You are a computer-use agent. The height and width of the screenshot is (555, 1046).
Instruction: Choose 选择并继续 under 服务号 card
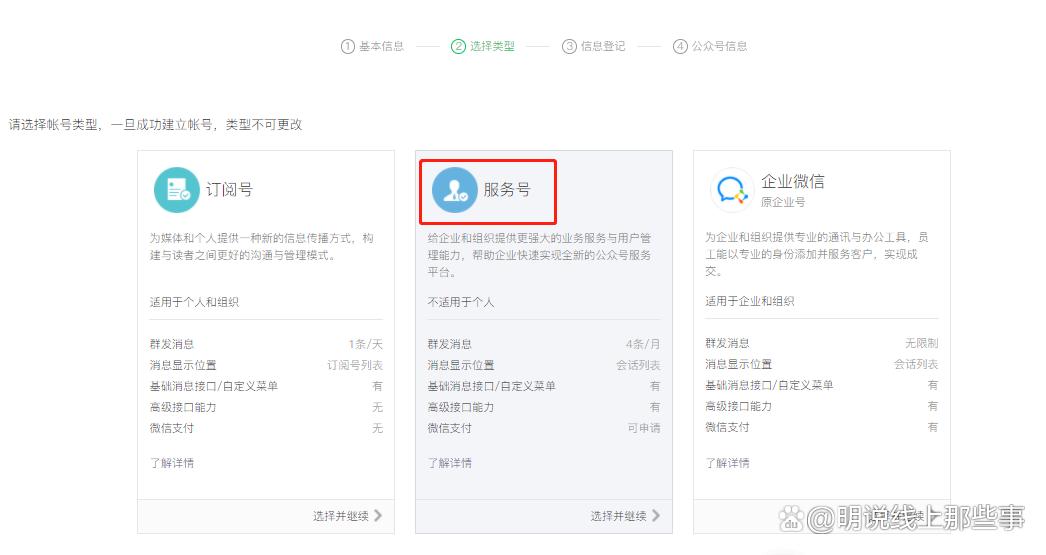618,516
